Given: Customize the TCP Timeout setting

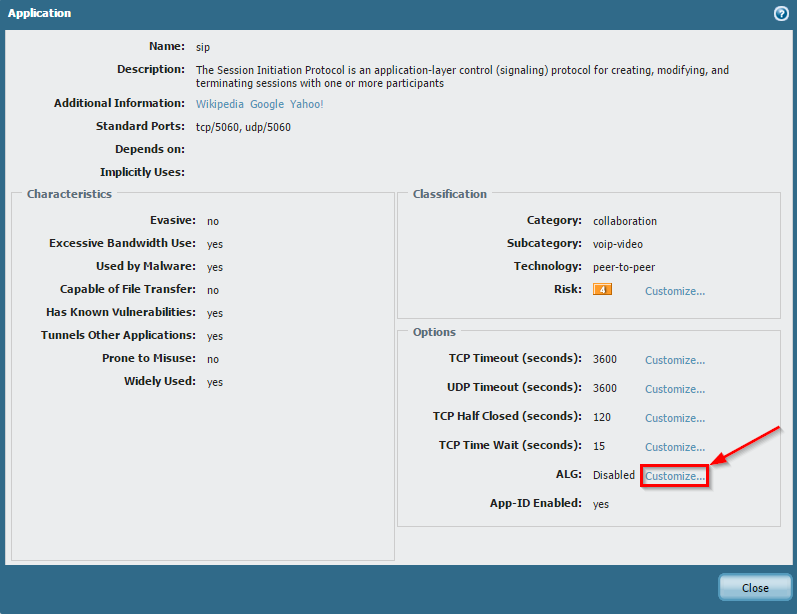Looking at the screenshot, I should 674,360.
